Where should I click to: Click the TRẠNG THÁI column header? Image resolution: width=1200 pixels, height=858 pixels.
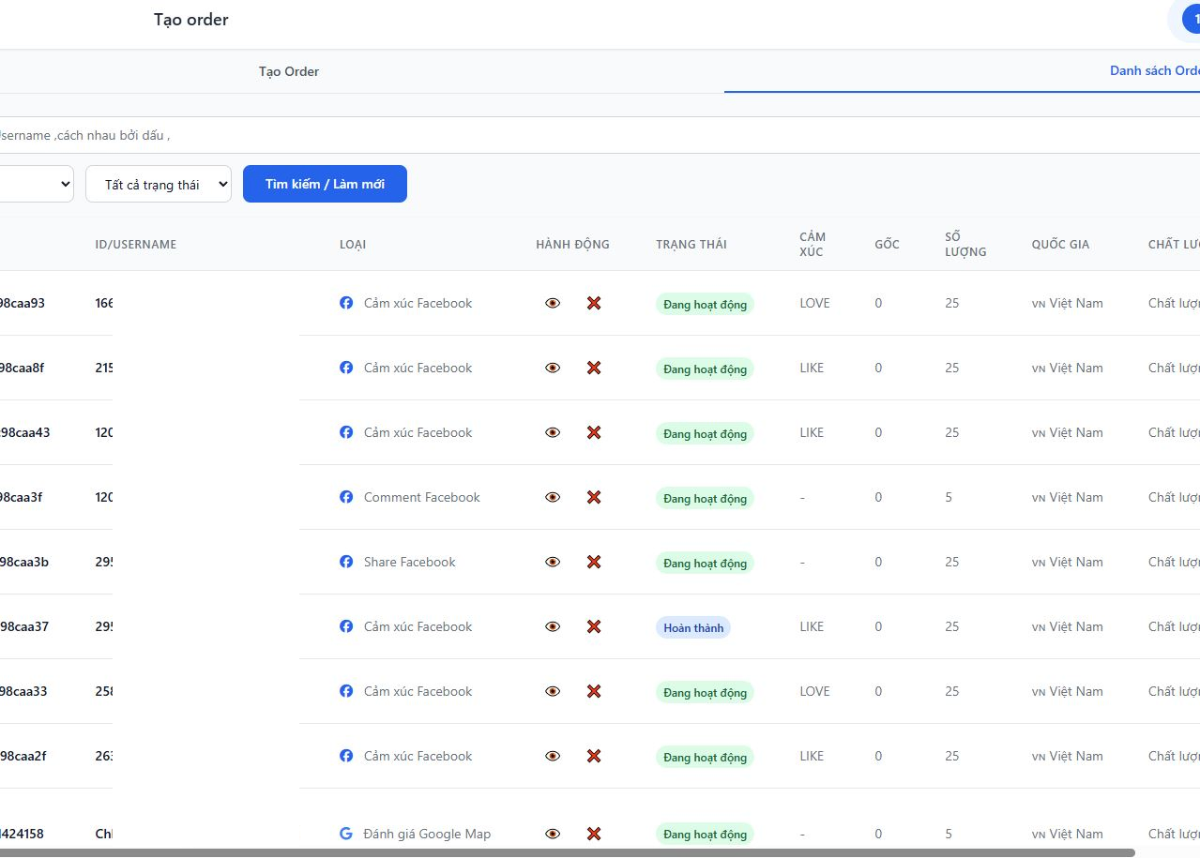pyautogui.click(x=691, y=244)
